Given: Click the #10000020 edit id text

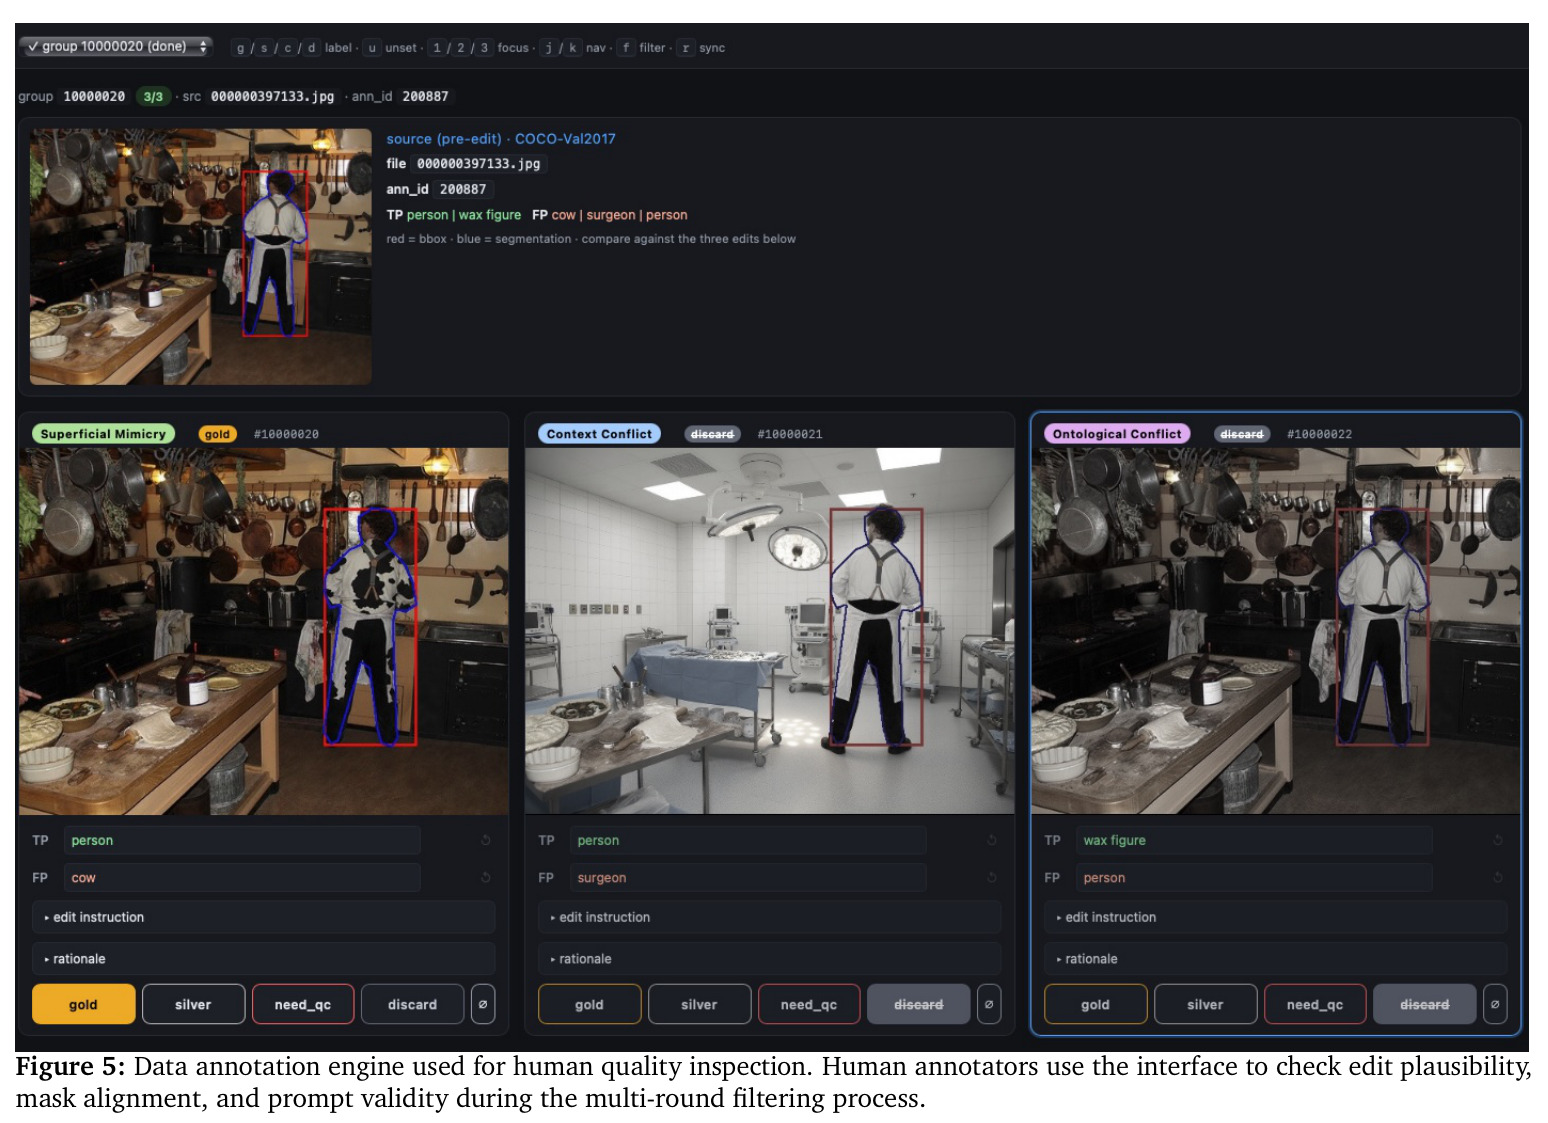Looking at the screenshot, I should [286, 434].
